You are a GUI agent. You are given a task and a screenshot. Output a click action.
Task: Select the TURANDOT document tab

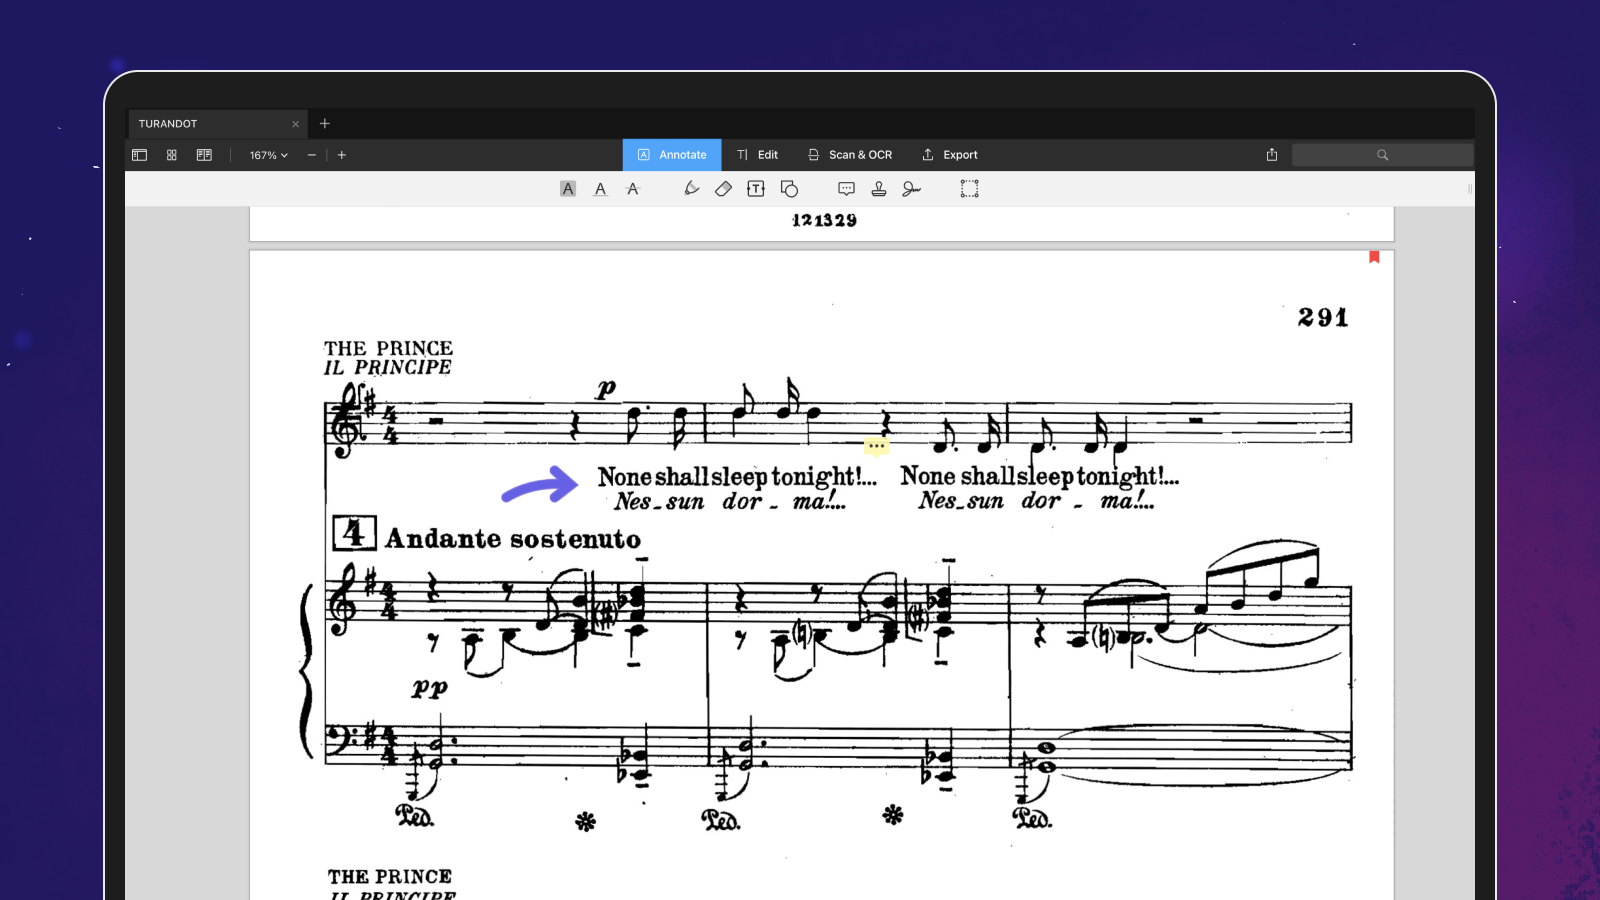(216, 124)
